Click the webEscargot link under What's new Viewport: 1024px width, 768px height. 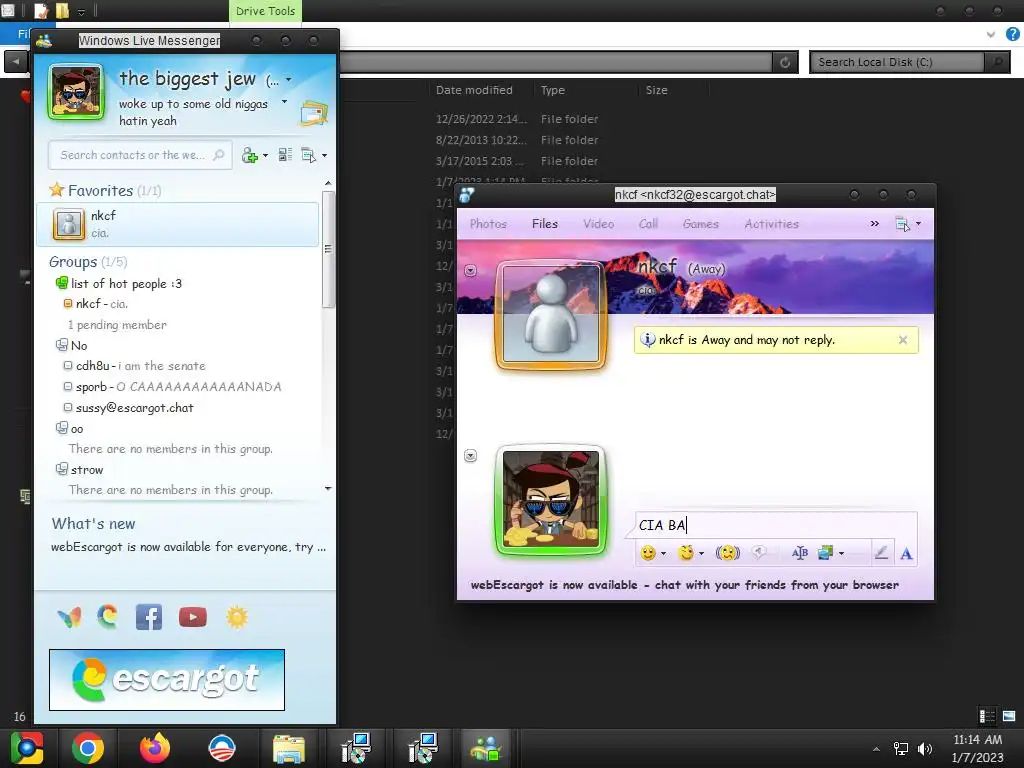188,547
